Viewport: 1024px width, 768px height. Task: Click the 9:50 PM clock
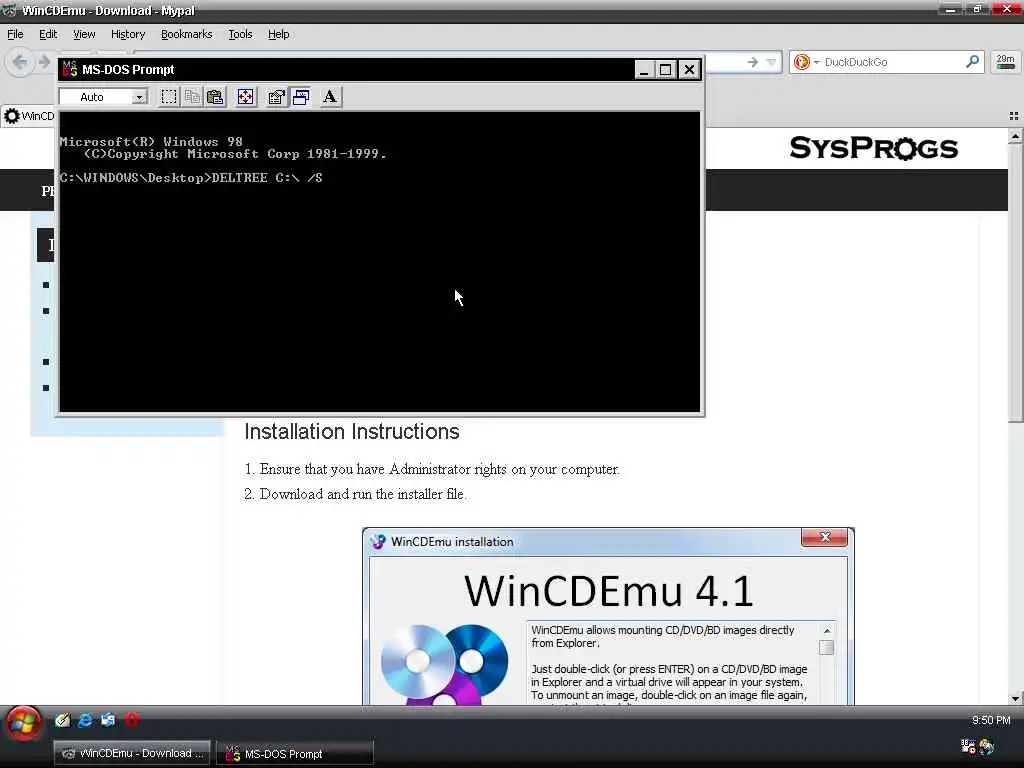coord(991,720)
